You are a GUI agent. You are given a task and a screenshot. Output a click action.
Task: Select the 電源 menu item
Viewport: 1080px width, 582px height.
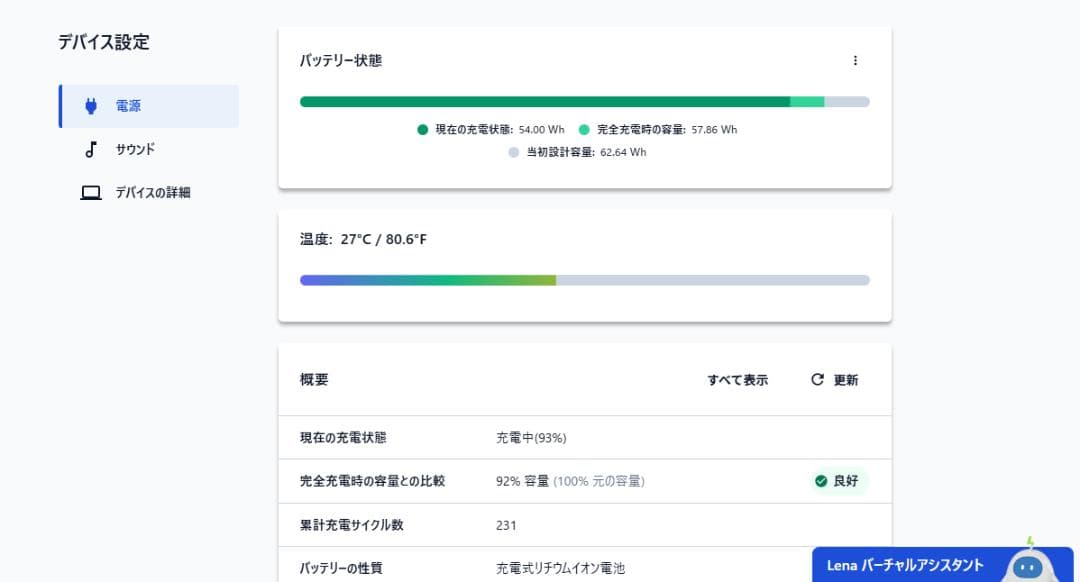pos(149,106)
